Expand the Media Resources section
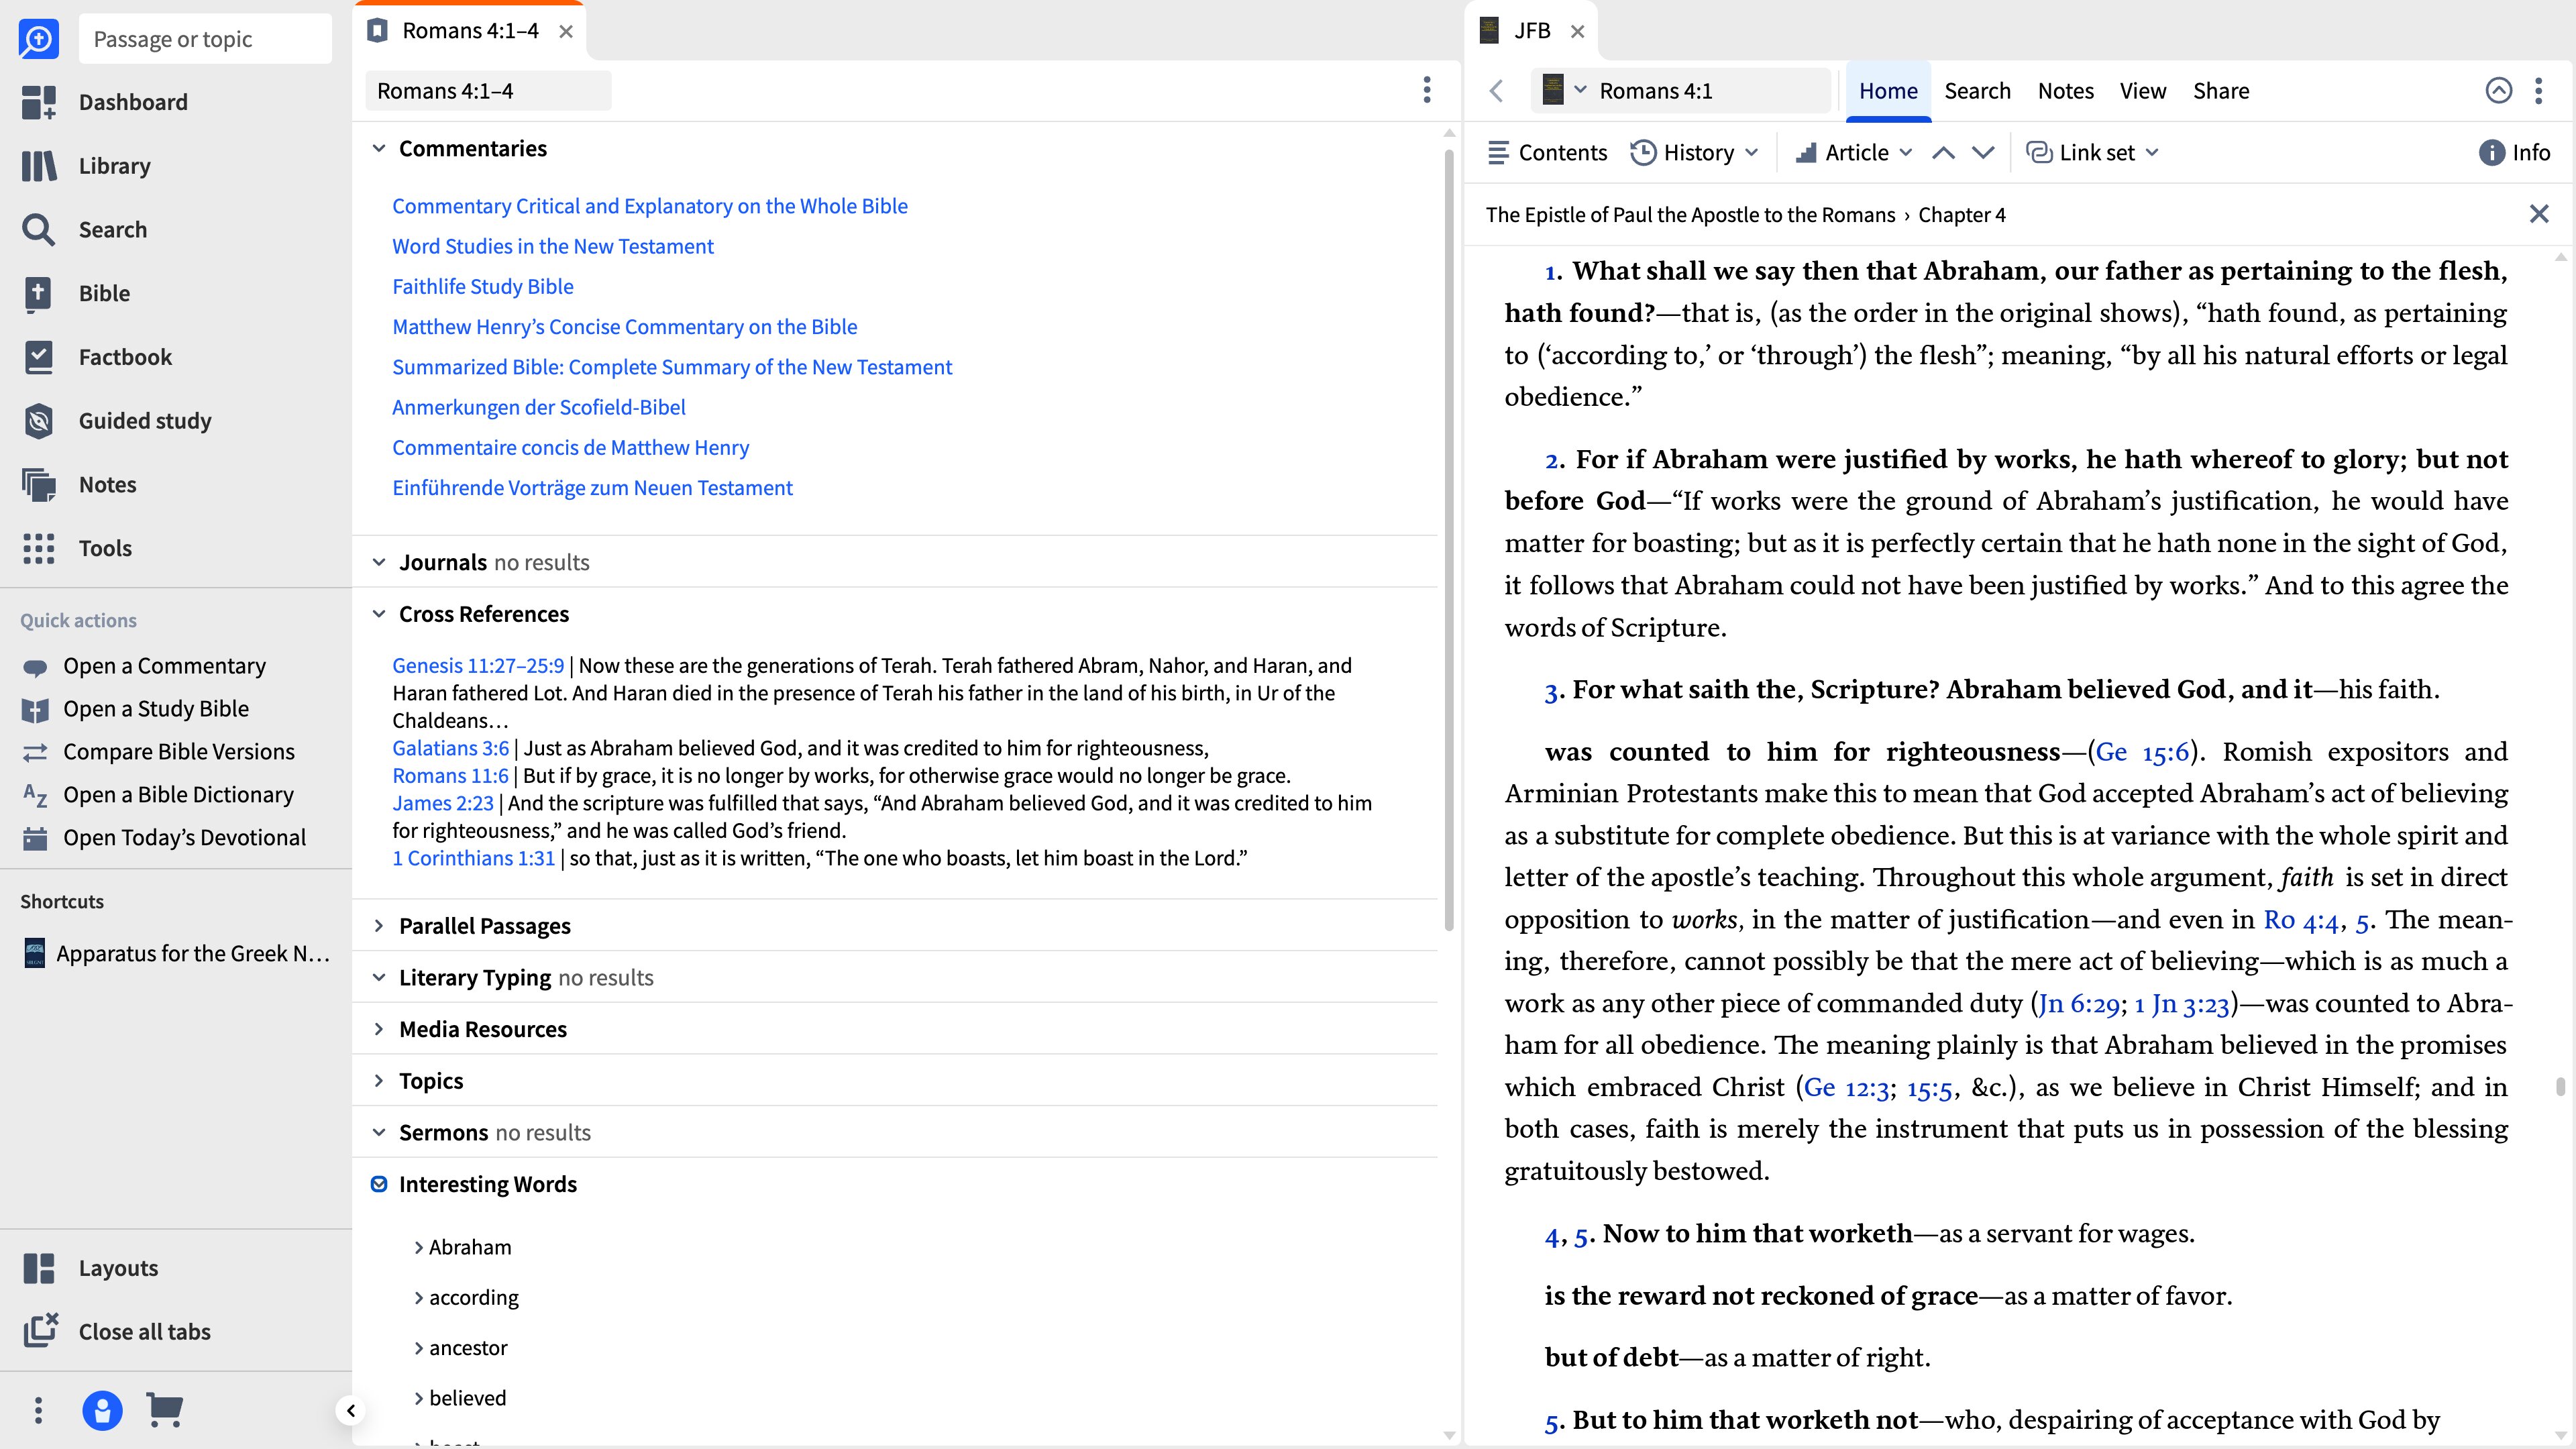Viewport: 2576px width, 1449px height. (x=379, y=1029)
